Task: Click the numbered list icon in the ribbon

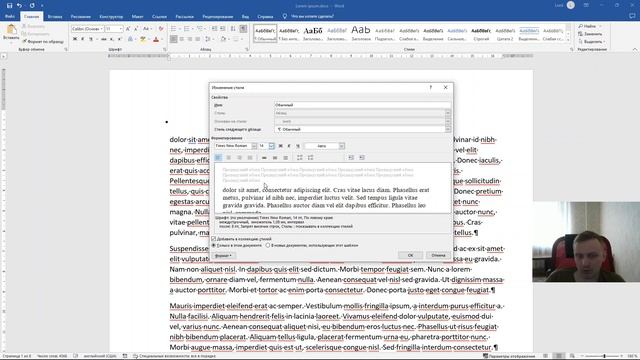Action: coord(187,29)
